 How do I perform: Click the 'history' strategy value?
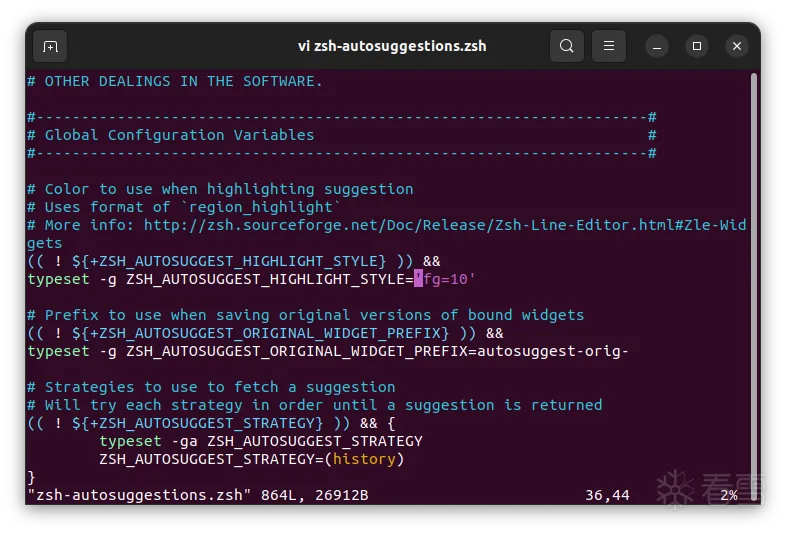click(x=364, y=460)
